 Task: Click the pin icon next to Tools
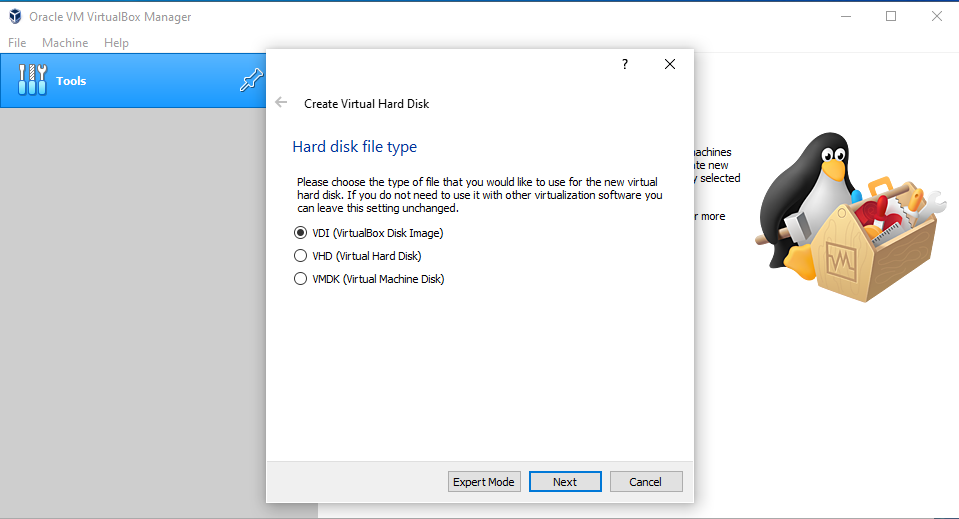coord(251,80)
